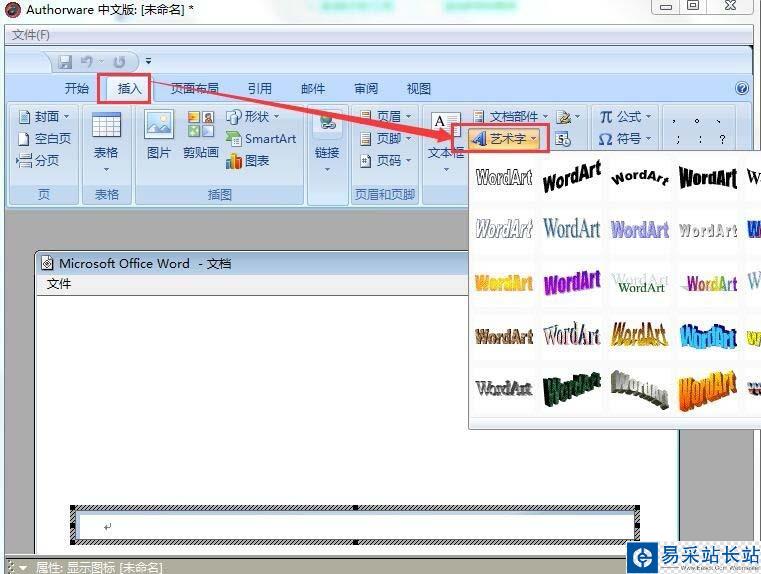
Task: Click the Undo icon in quick access toolbar
Action: [87, 62]
